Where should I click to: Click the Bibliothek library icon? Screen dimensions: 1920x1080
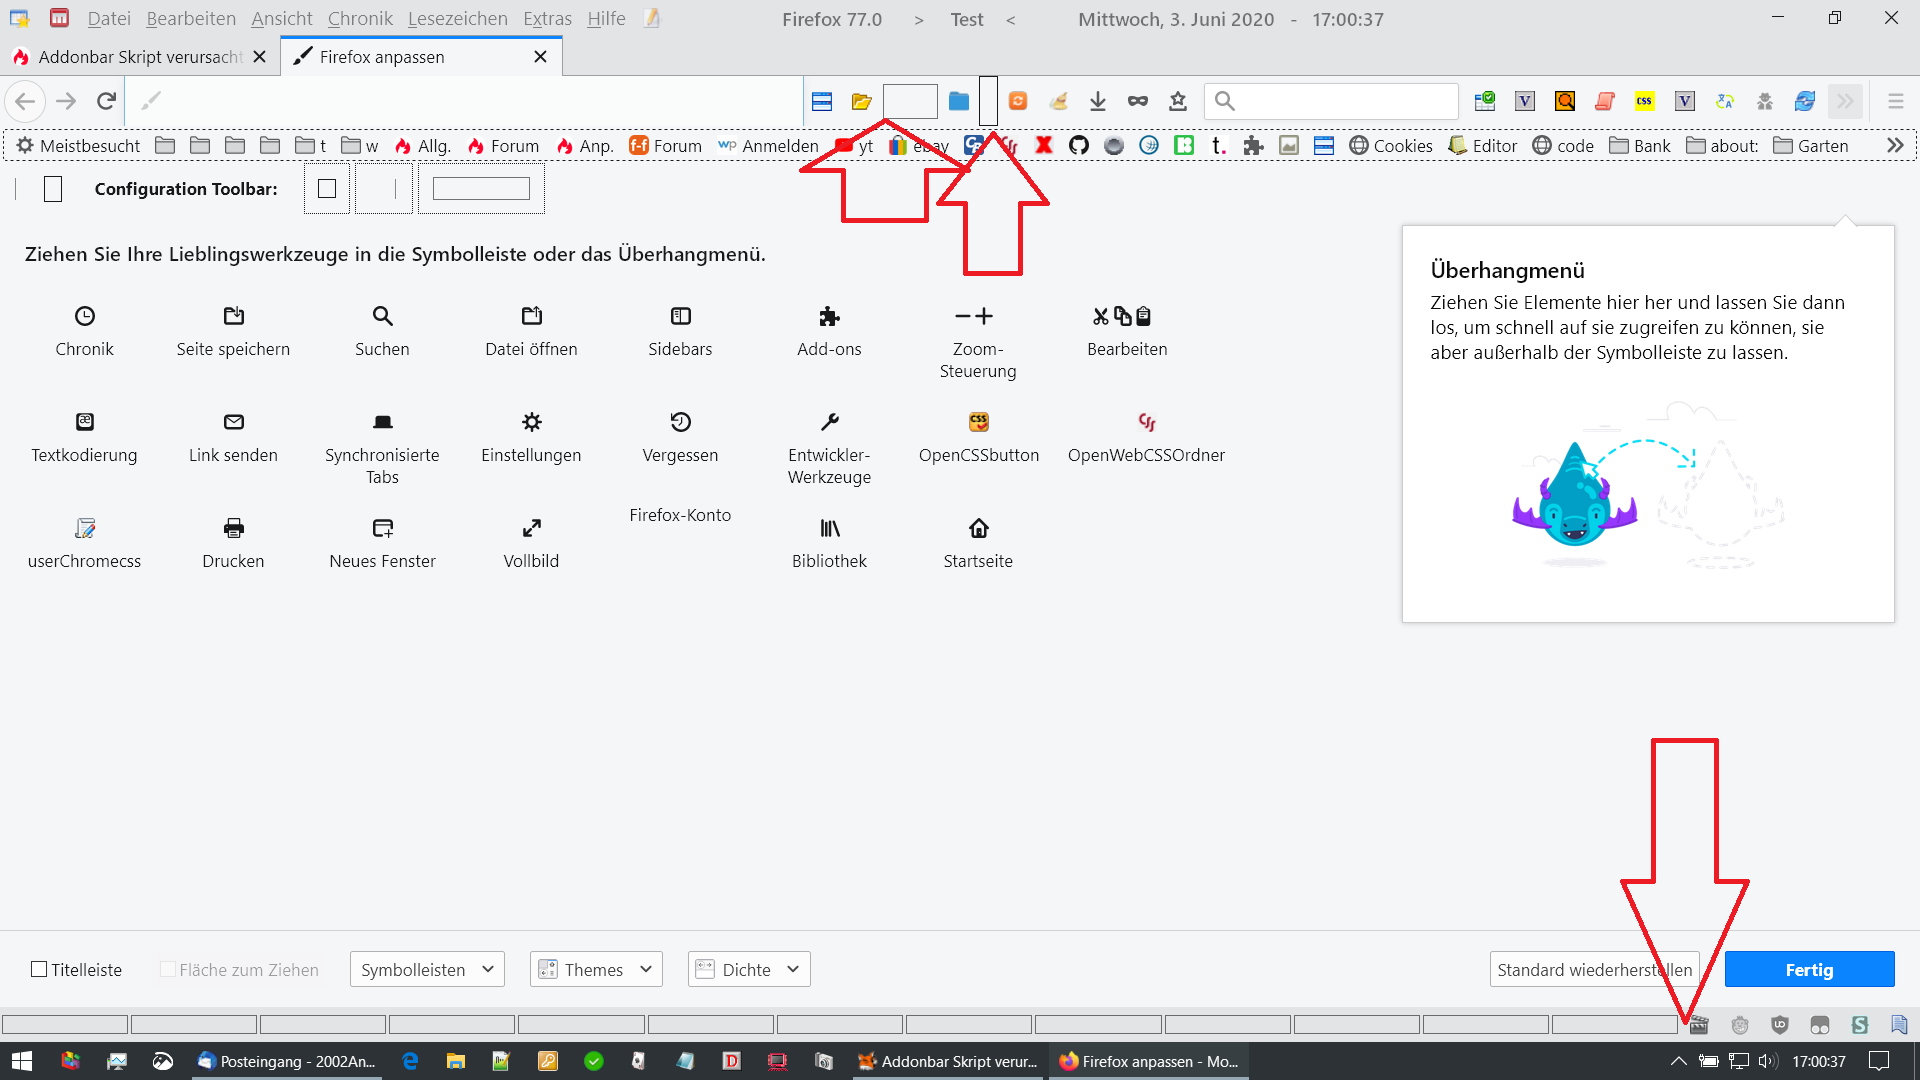pyautogui.click(x=829, y=528)
